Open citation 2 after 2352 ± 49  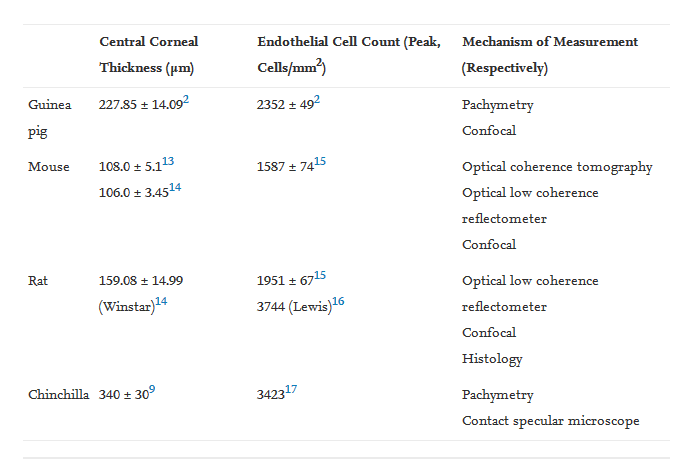(x=316, y=100)
